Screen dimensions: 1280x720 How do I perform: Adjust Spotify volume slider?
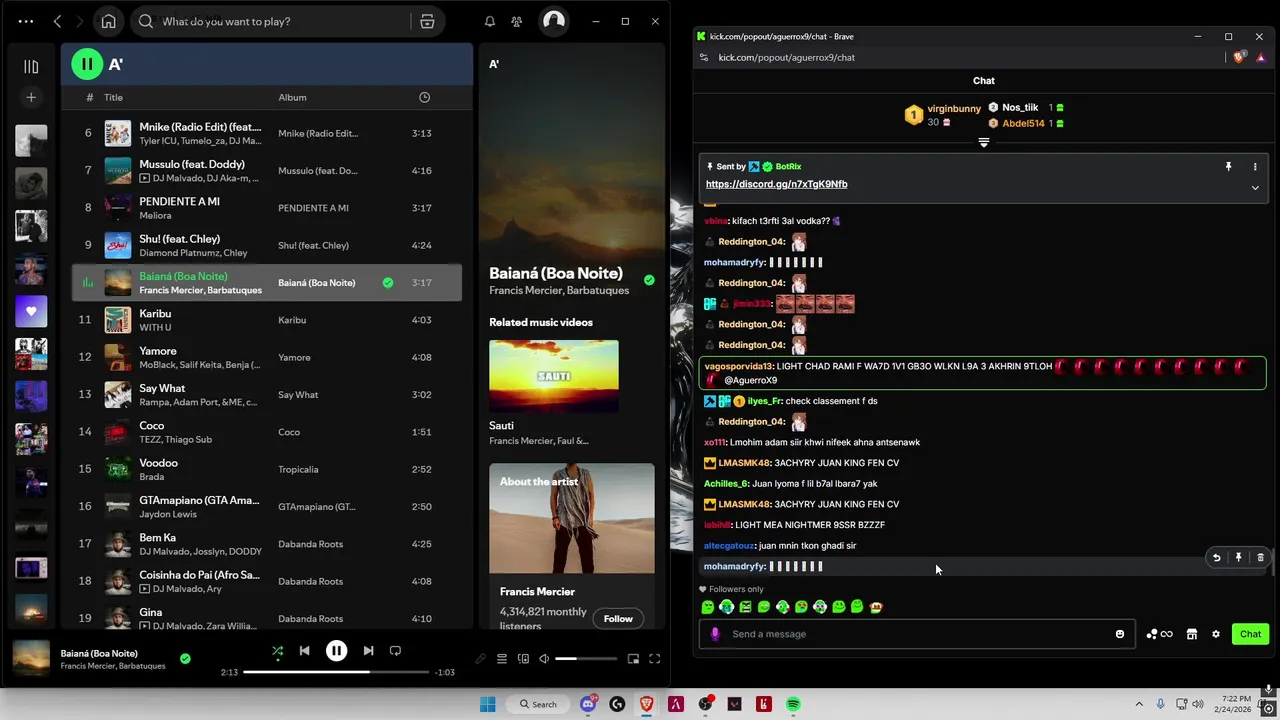point(586,659)
